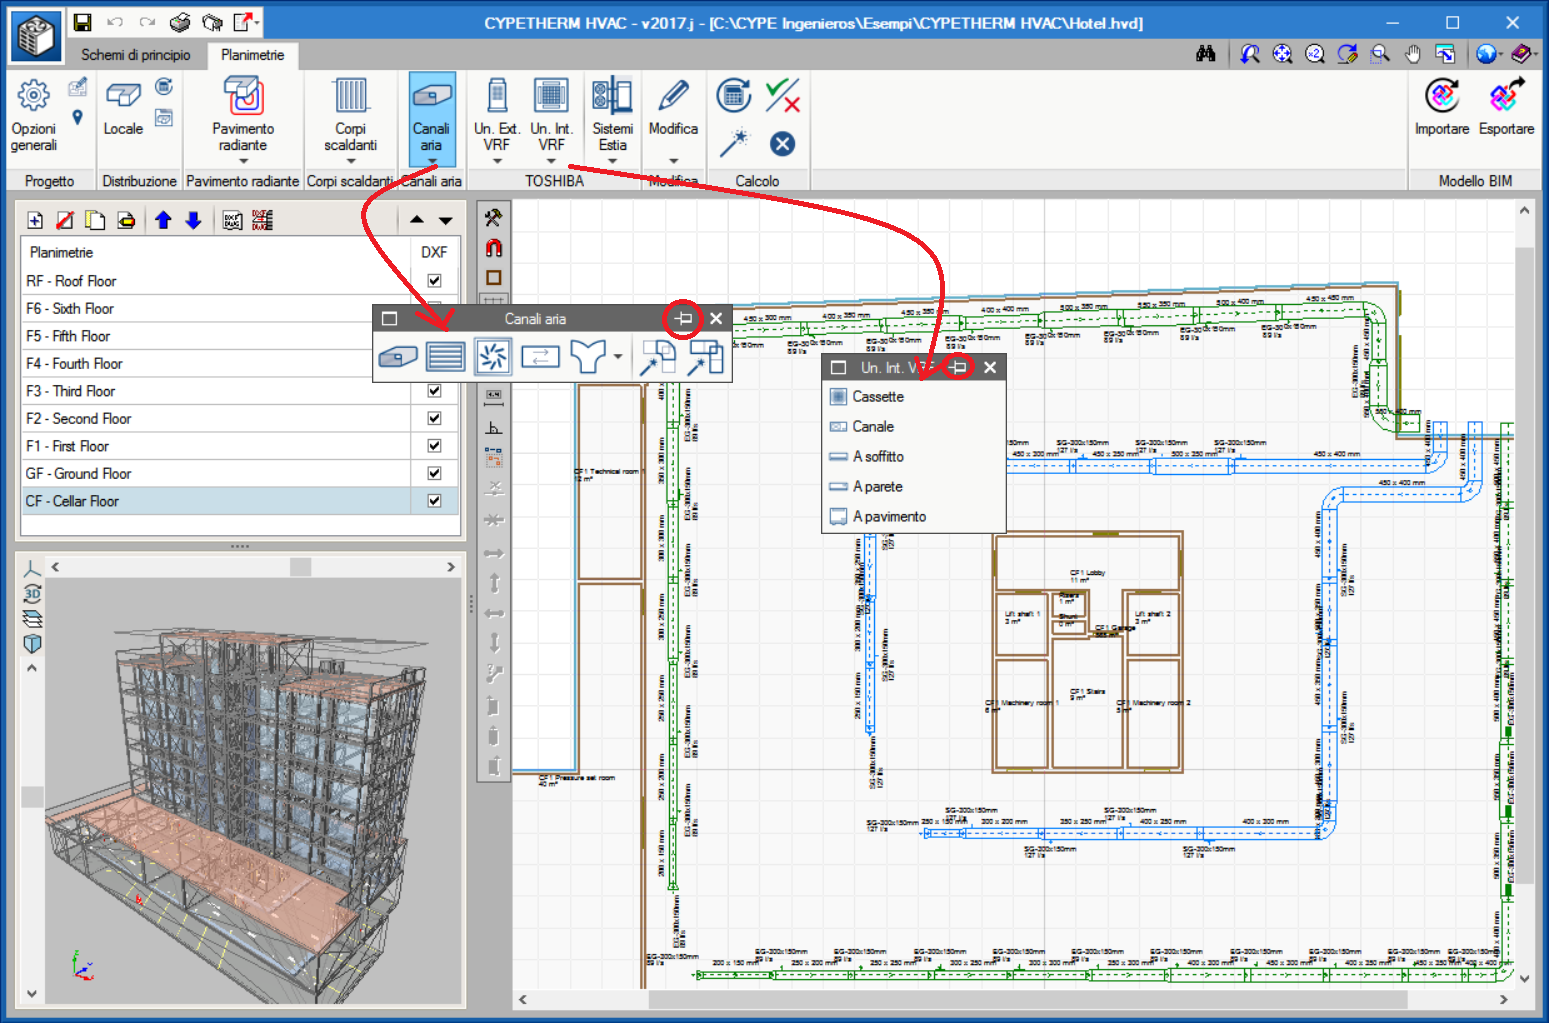
Task: Choose Cassette from Un. Int. VRF menu
Action: (914, 397)
